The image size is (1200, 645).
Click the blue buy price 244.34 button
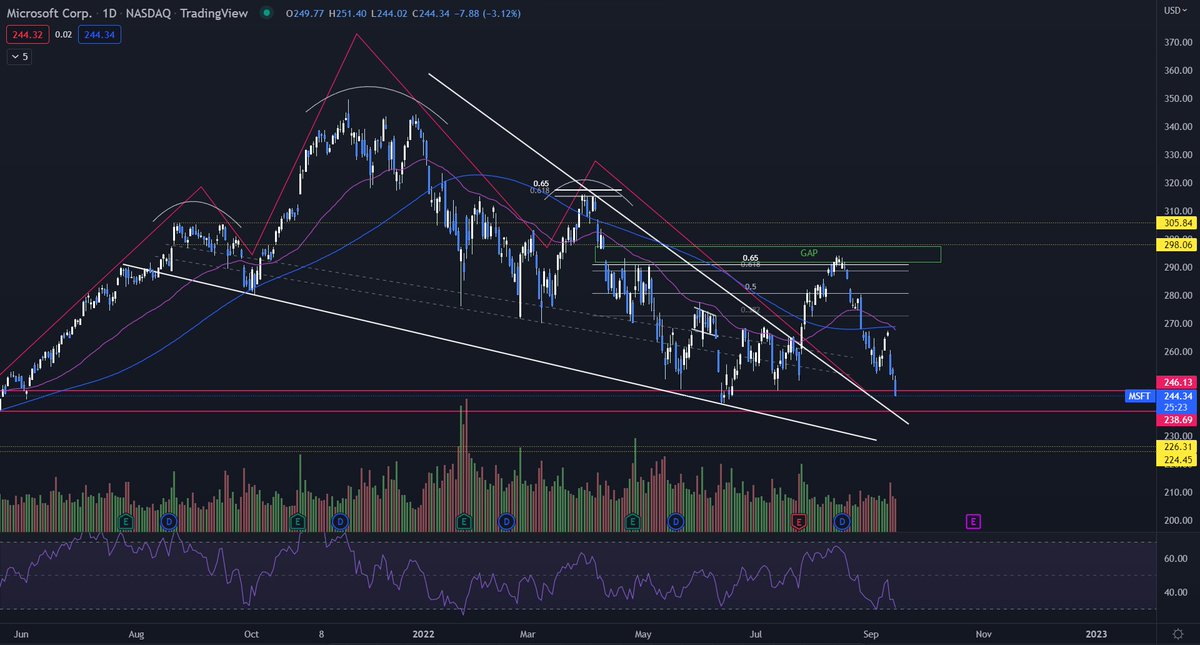coord(101,35)
